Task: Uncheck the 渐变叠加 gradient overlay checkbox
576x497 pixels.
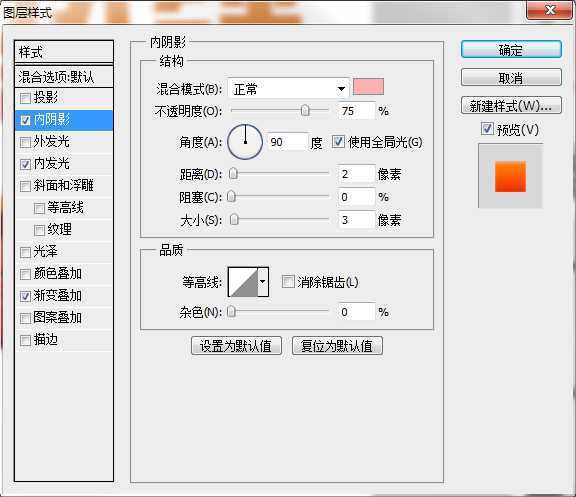Action: tap(25, 296)
